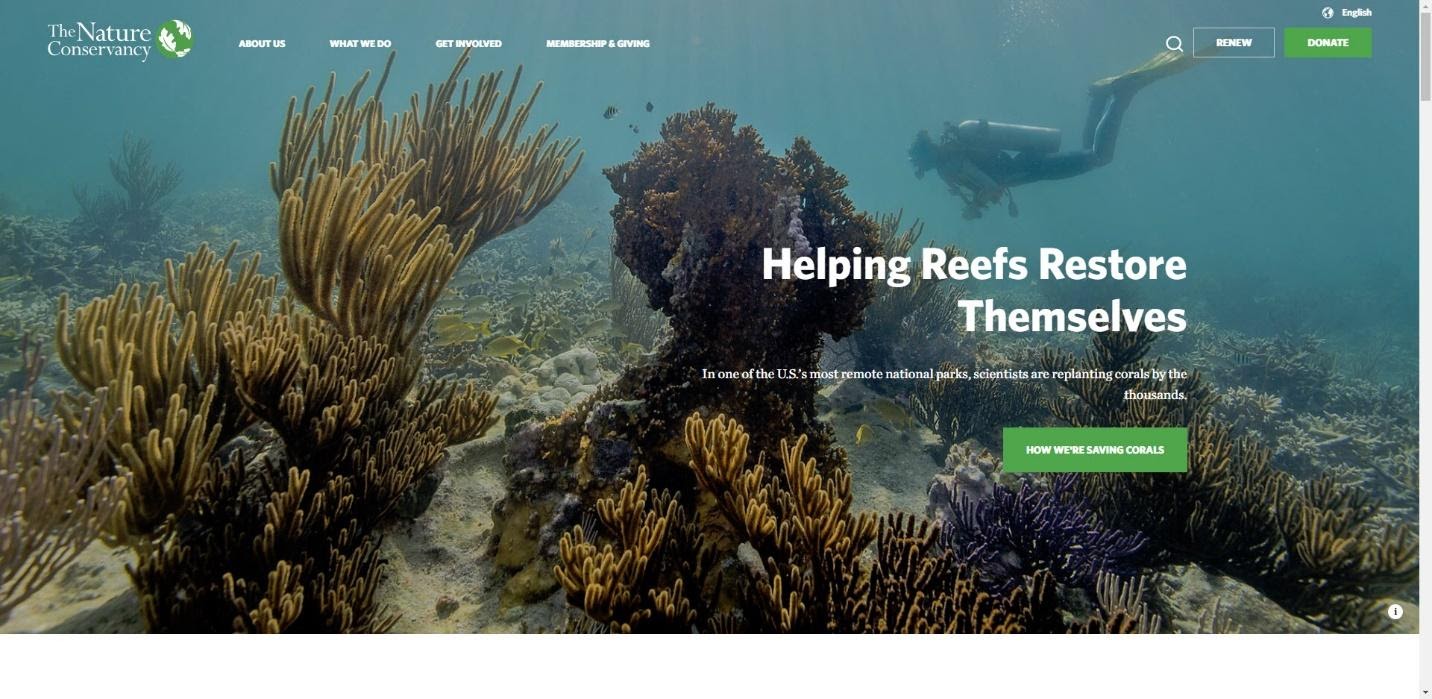1432x699 pixels.
Task: Click The Nature Conservancy logo
Action: click(x=120, y=41)
